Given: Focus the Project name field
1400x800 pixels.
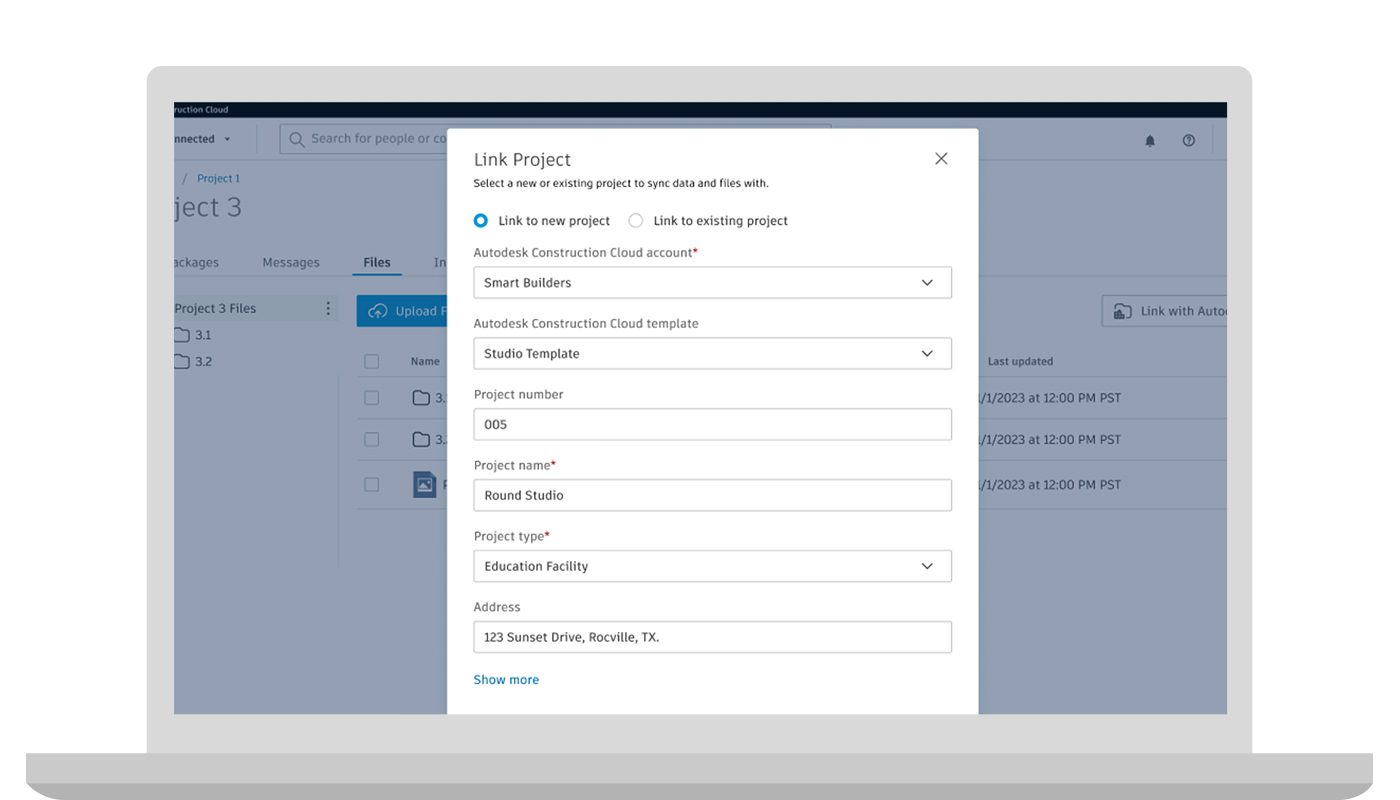Looking at the screenshot, I should point(712,496).
